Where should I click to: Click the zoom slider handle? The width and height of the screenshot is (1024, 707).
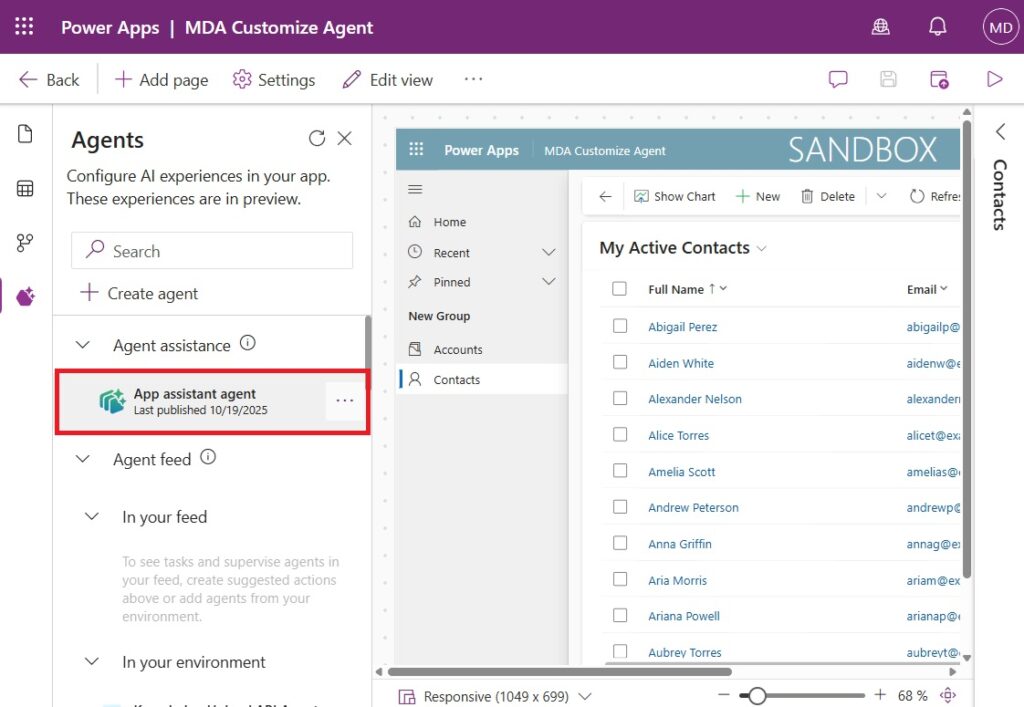tap(757, 695)
